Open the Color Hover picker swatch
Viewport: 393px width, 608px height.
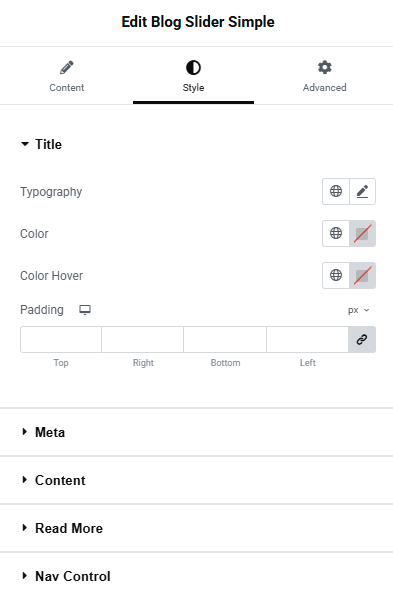(x=362, y=275)
